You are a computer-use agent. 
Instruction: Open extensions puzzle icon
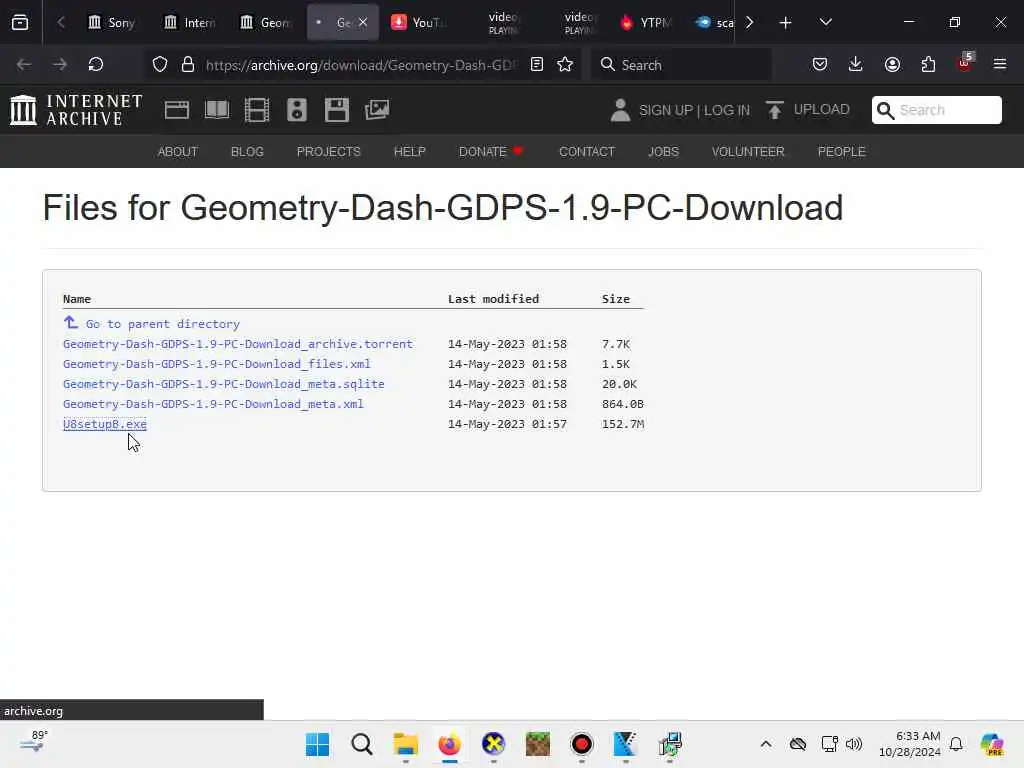pos(928,65)
